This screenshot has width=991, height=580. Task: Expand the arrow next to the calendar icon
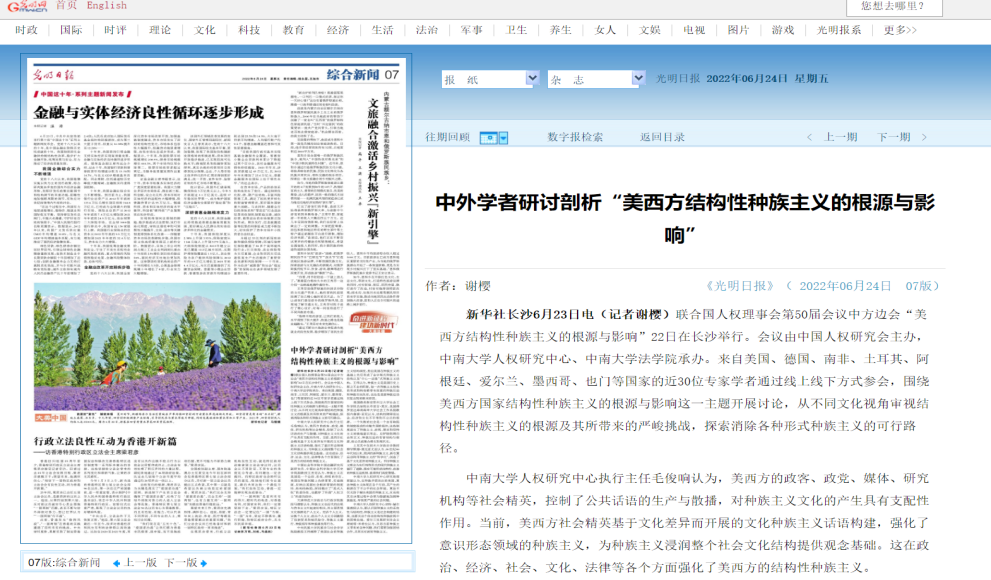point(503,138)
